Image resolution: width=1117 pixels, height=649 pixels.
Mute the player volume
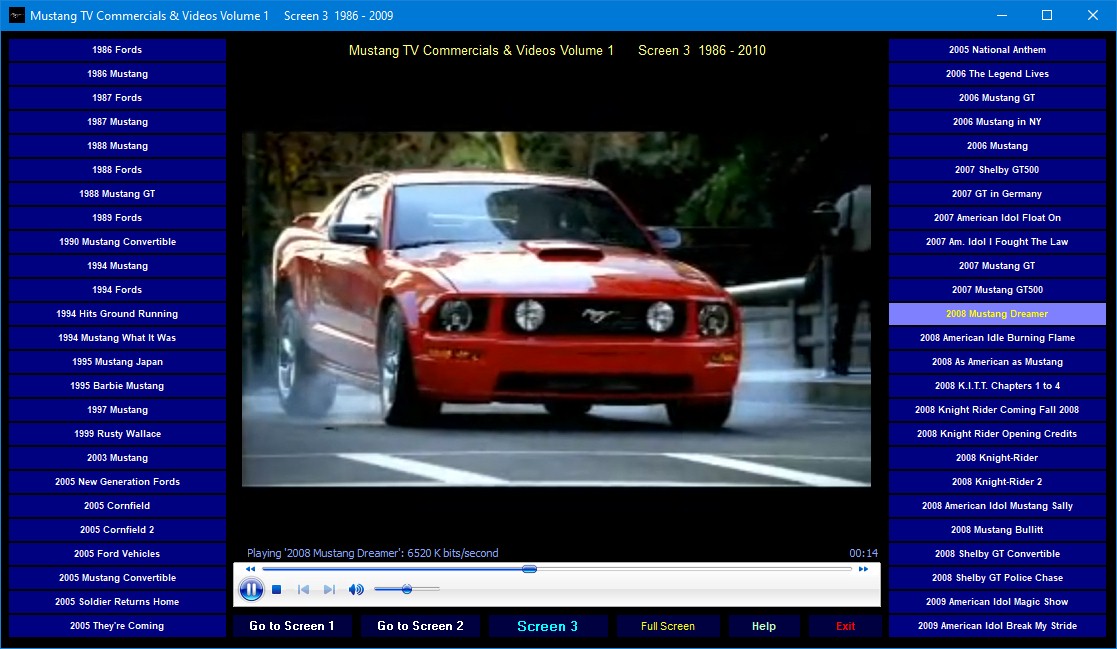coord(356,589)
